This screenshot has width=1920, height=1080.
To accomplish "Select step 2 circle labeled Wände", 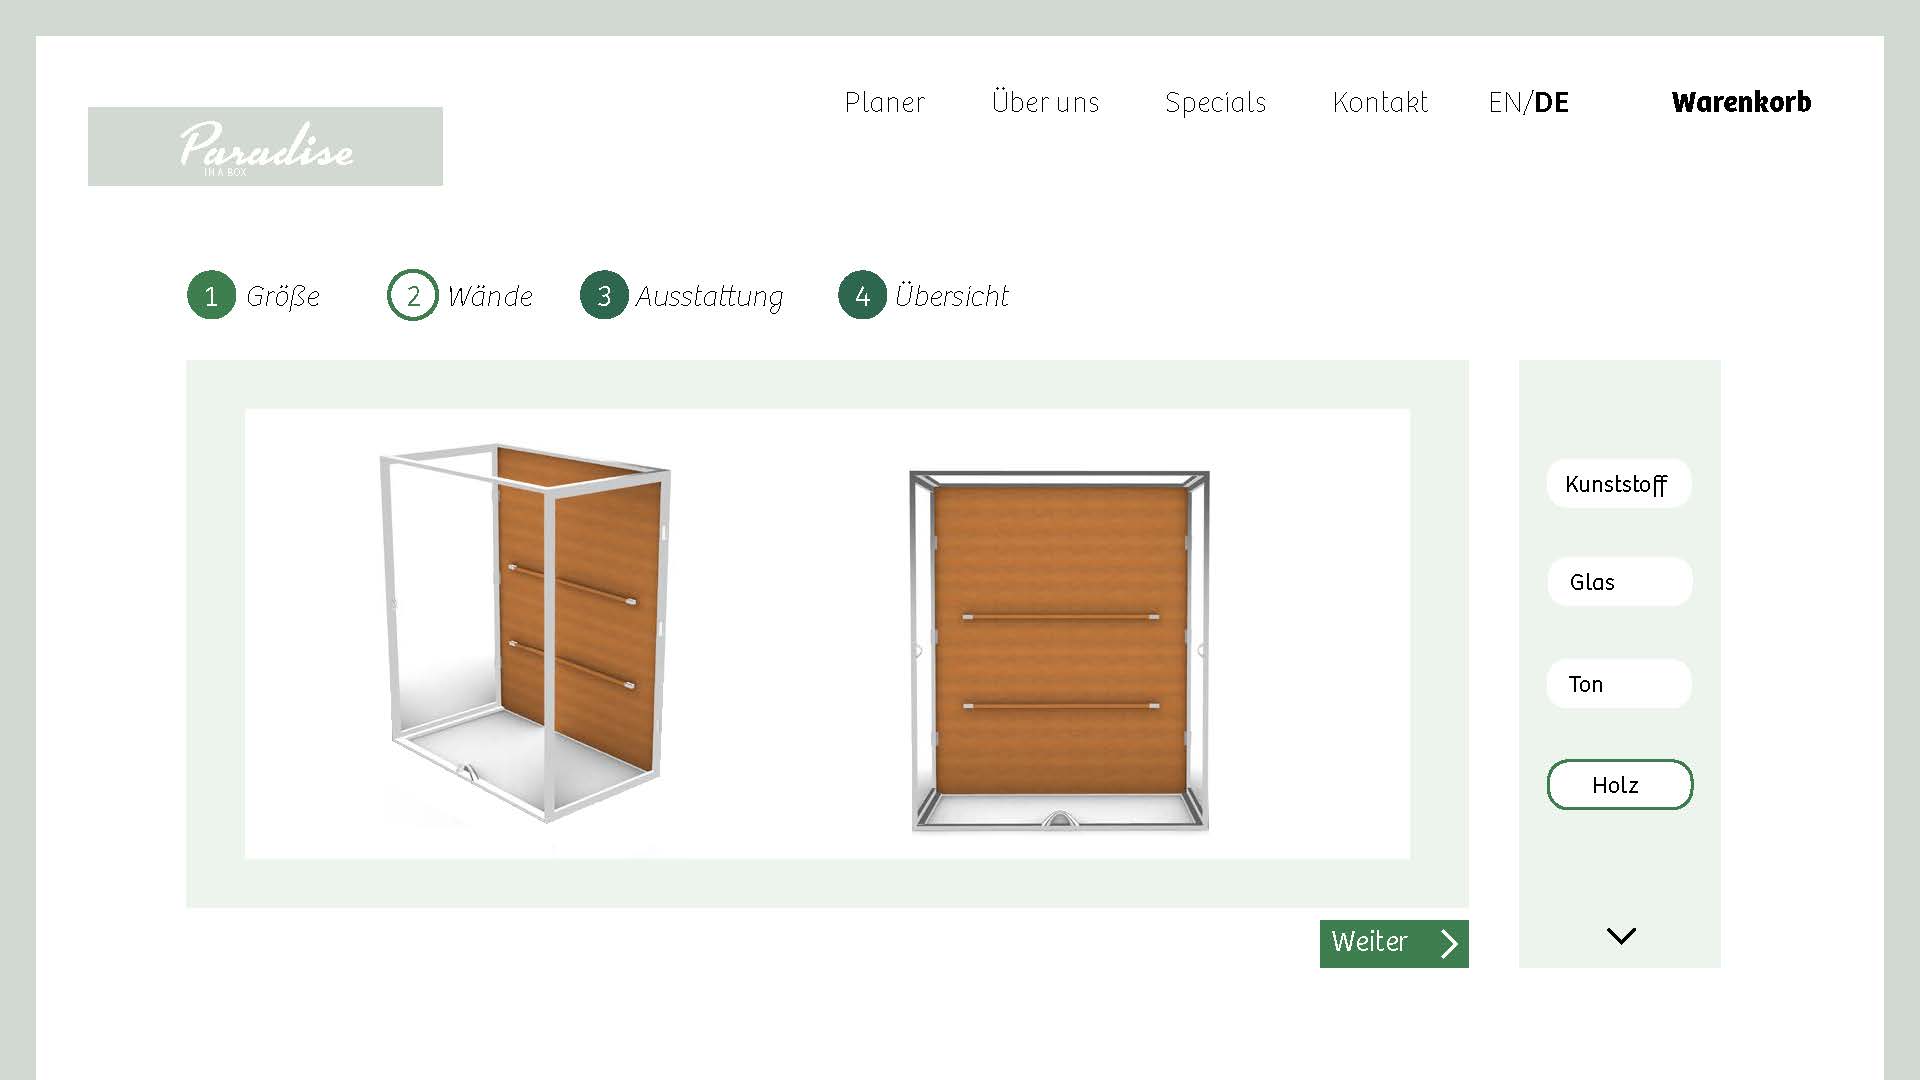I will tap(413, 295).
